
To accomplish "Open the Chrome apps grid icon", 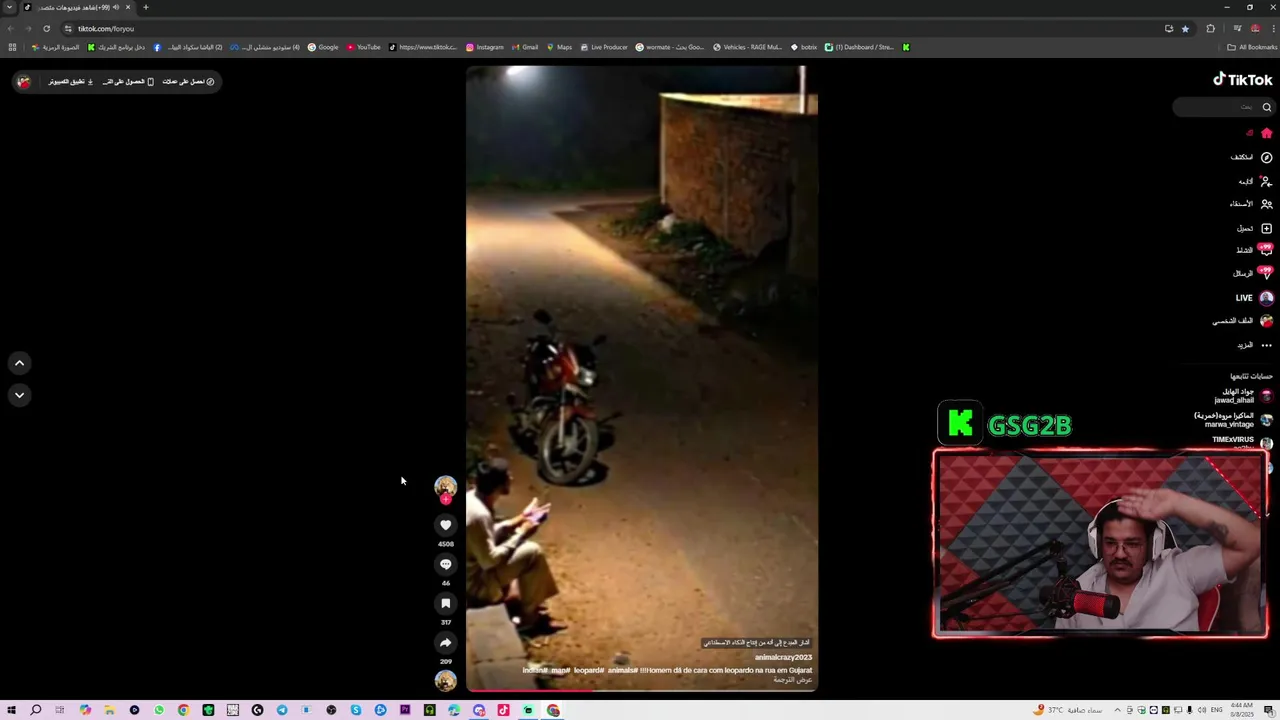I will tap(12, 47).
